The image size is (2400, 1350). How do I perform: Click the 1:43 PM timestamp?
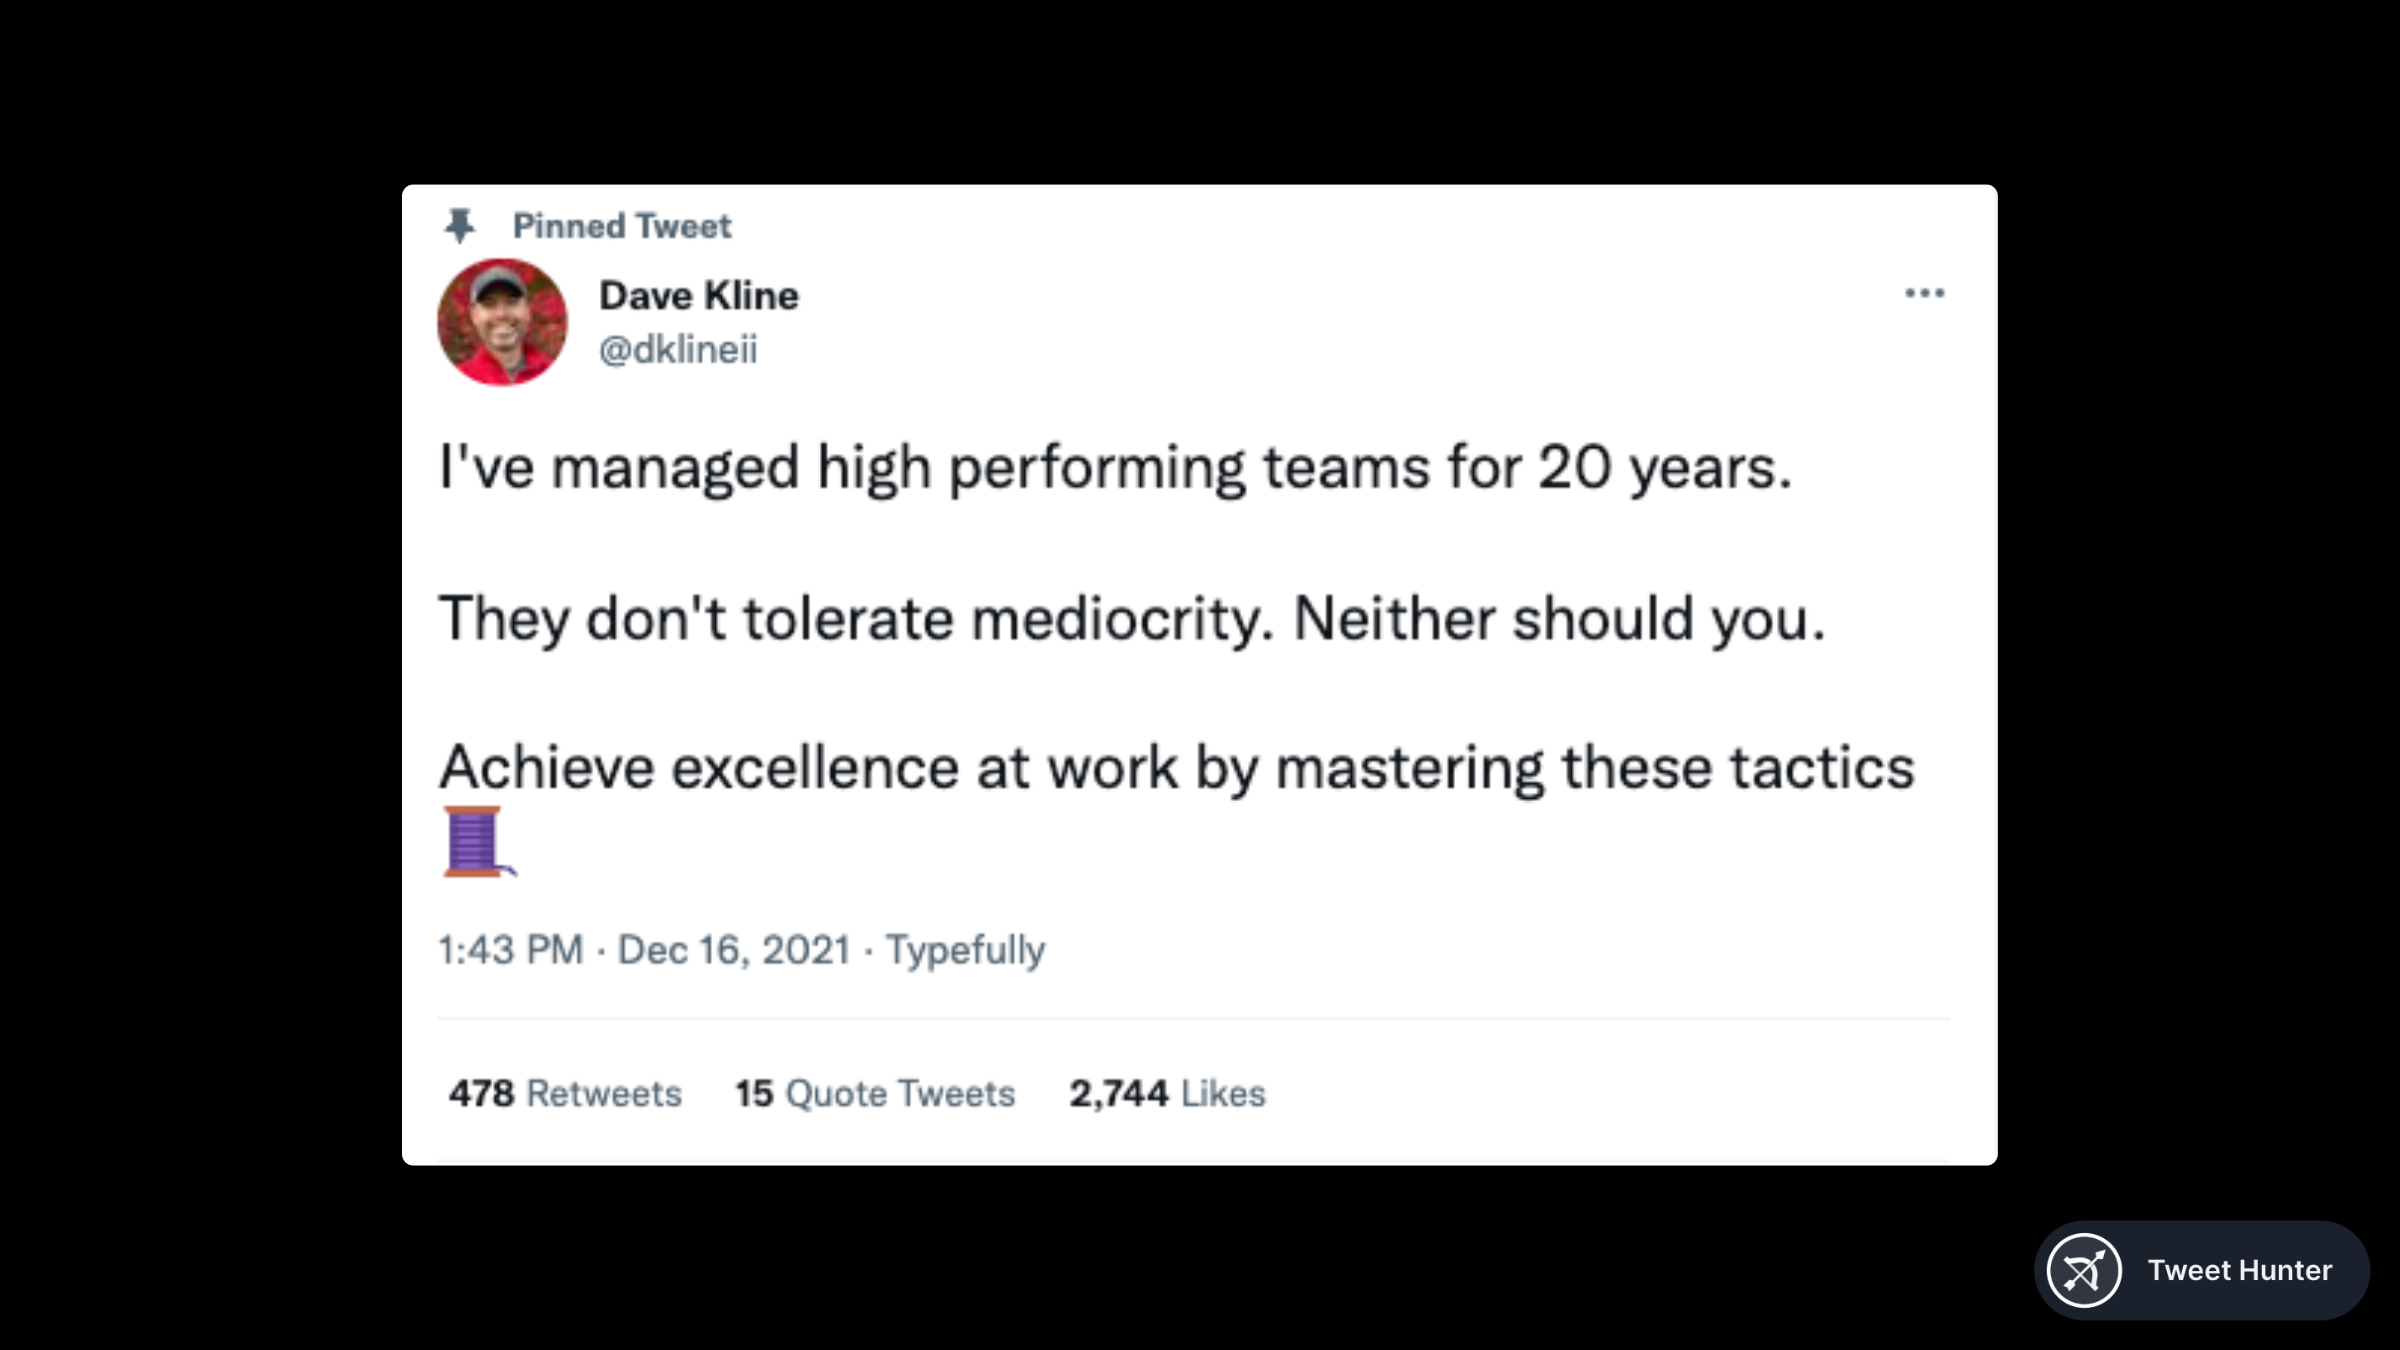511,950
